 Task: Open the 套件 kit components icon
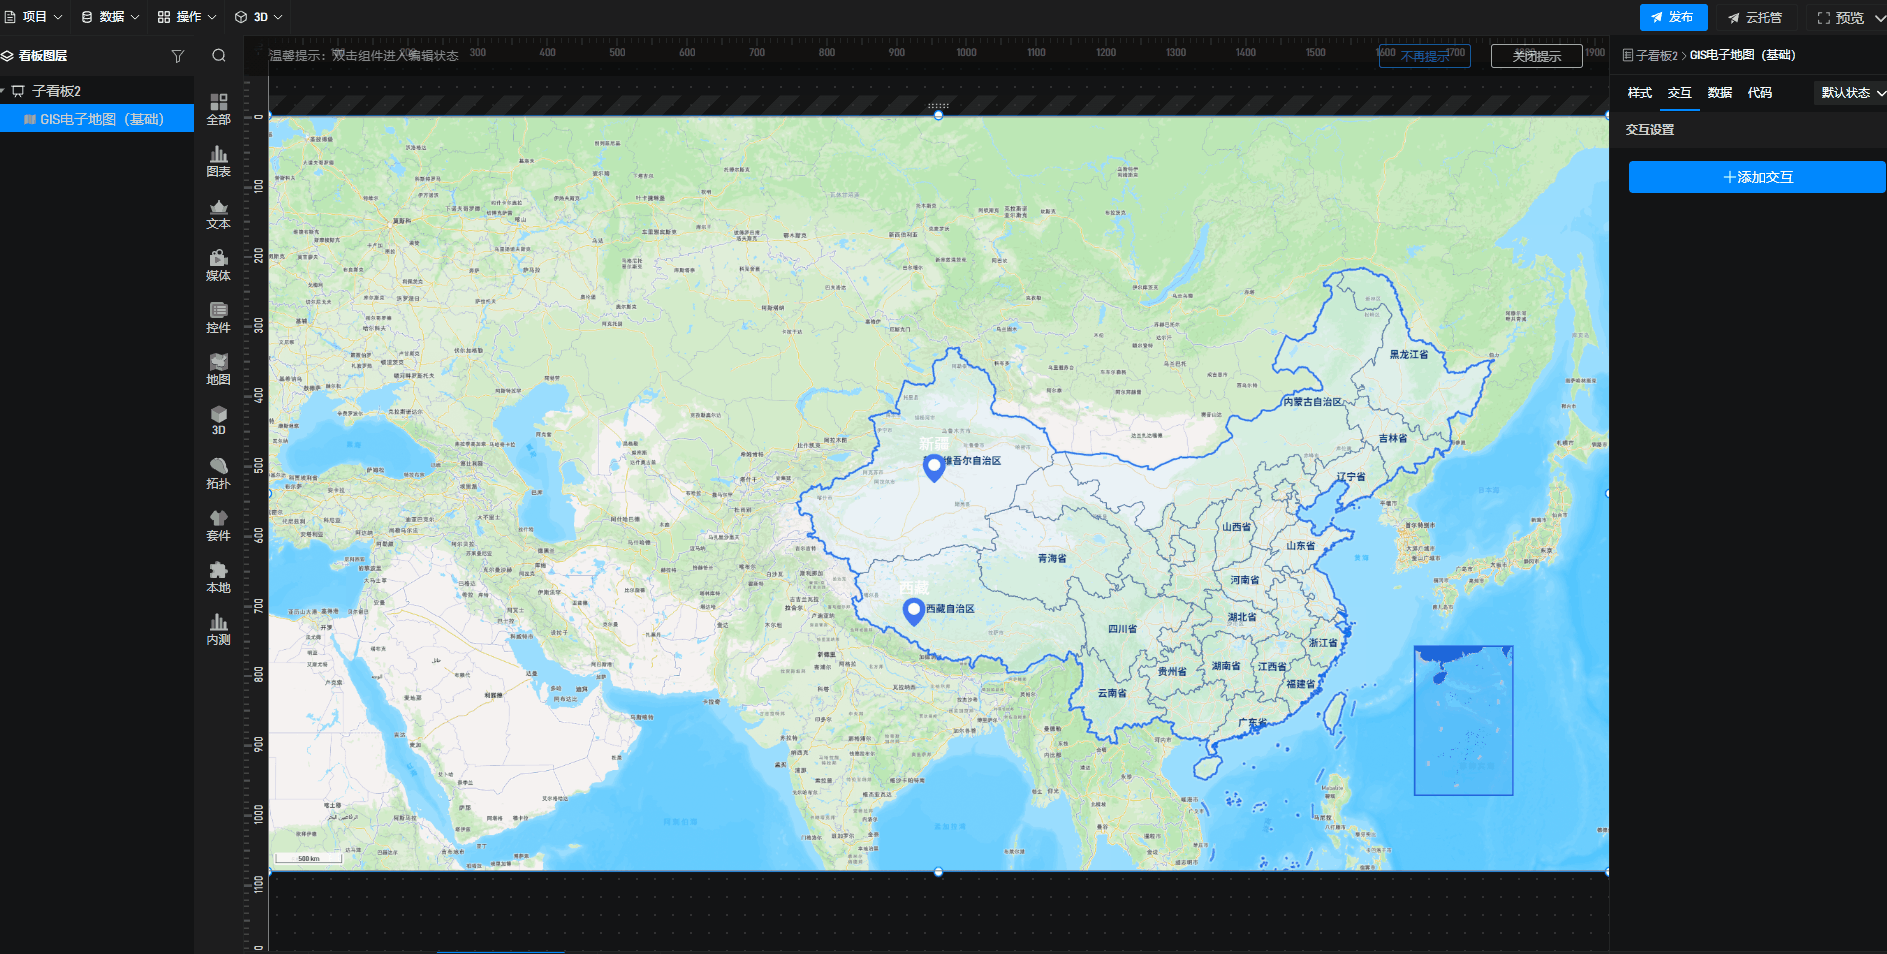(x=218, y=526)
